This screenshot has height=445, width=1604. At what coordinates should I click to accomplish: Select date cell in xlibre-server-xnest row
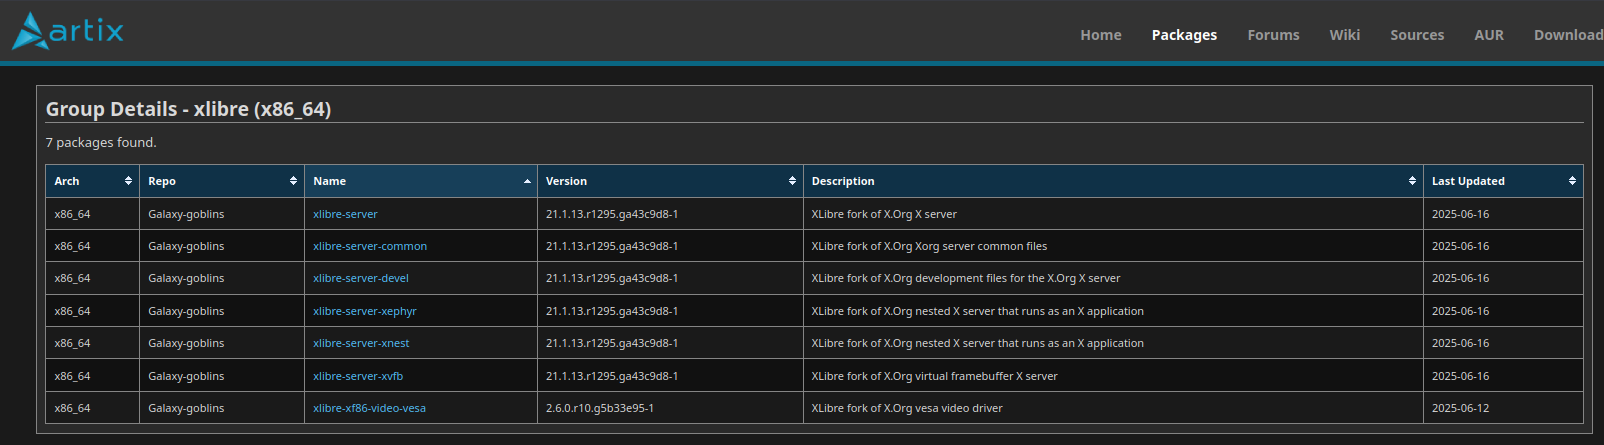click(1503, 343)
